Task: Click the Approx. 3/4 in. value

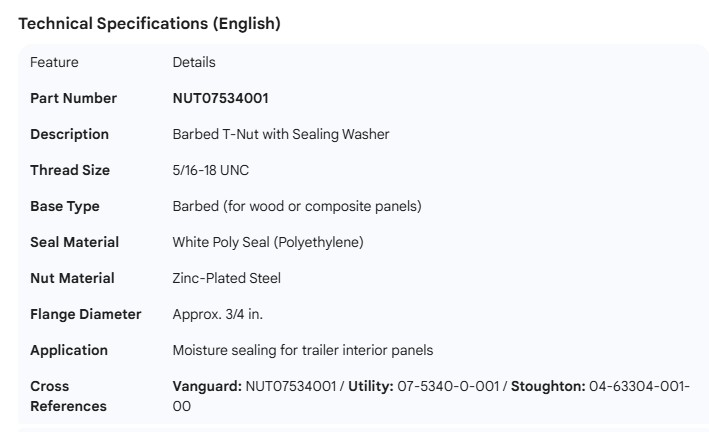Action: coord(220,314)
